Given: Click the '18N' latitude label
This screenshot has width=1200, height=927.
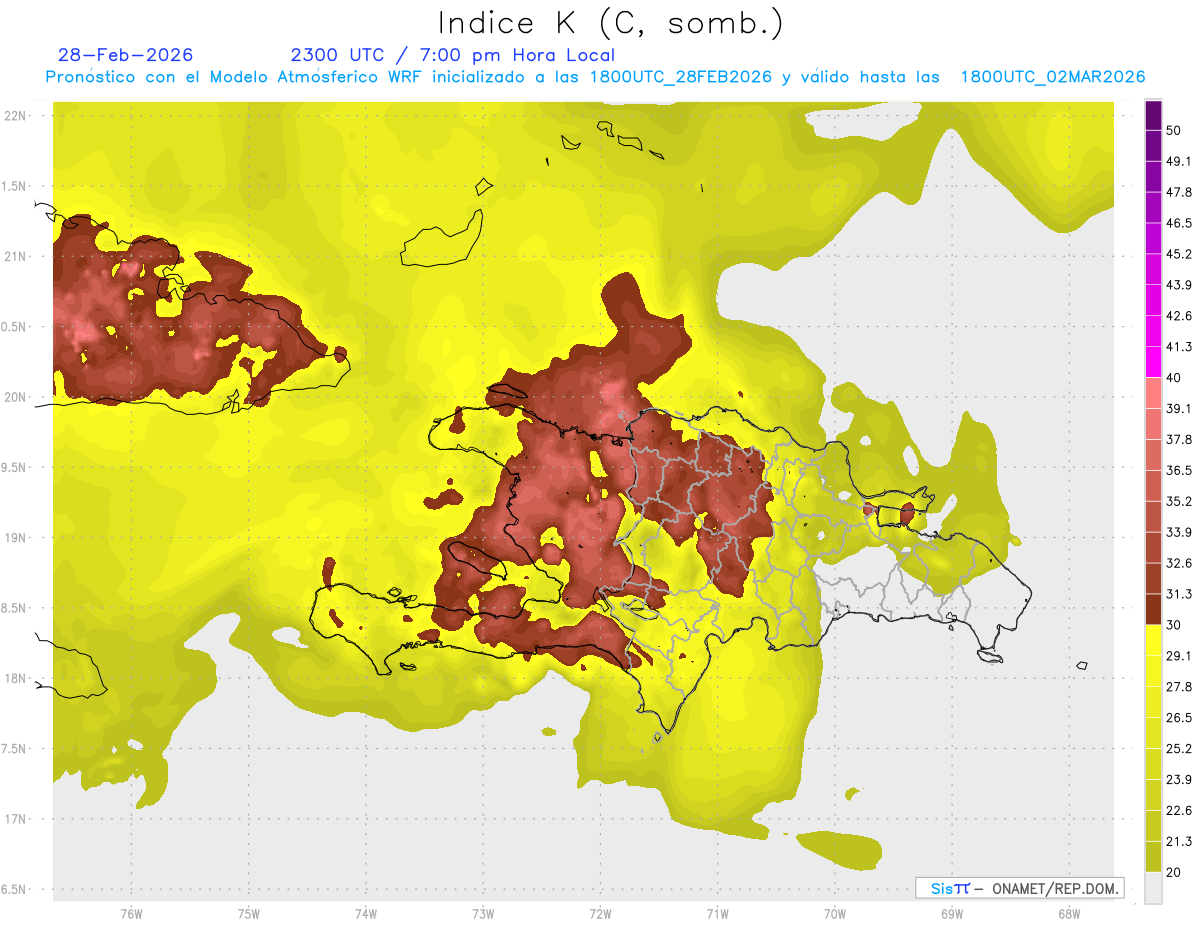Looking at the screenshot, I should click(16, 678).
